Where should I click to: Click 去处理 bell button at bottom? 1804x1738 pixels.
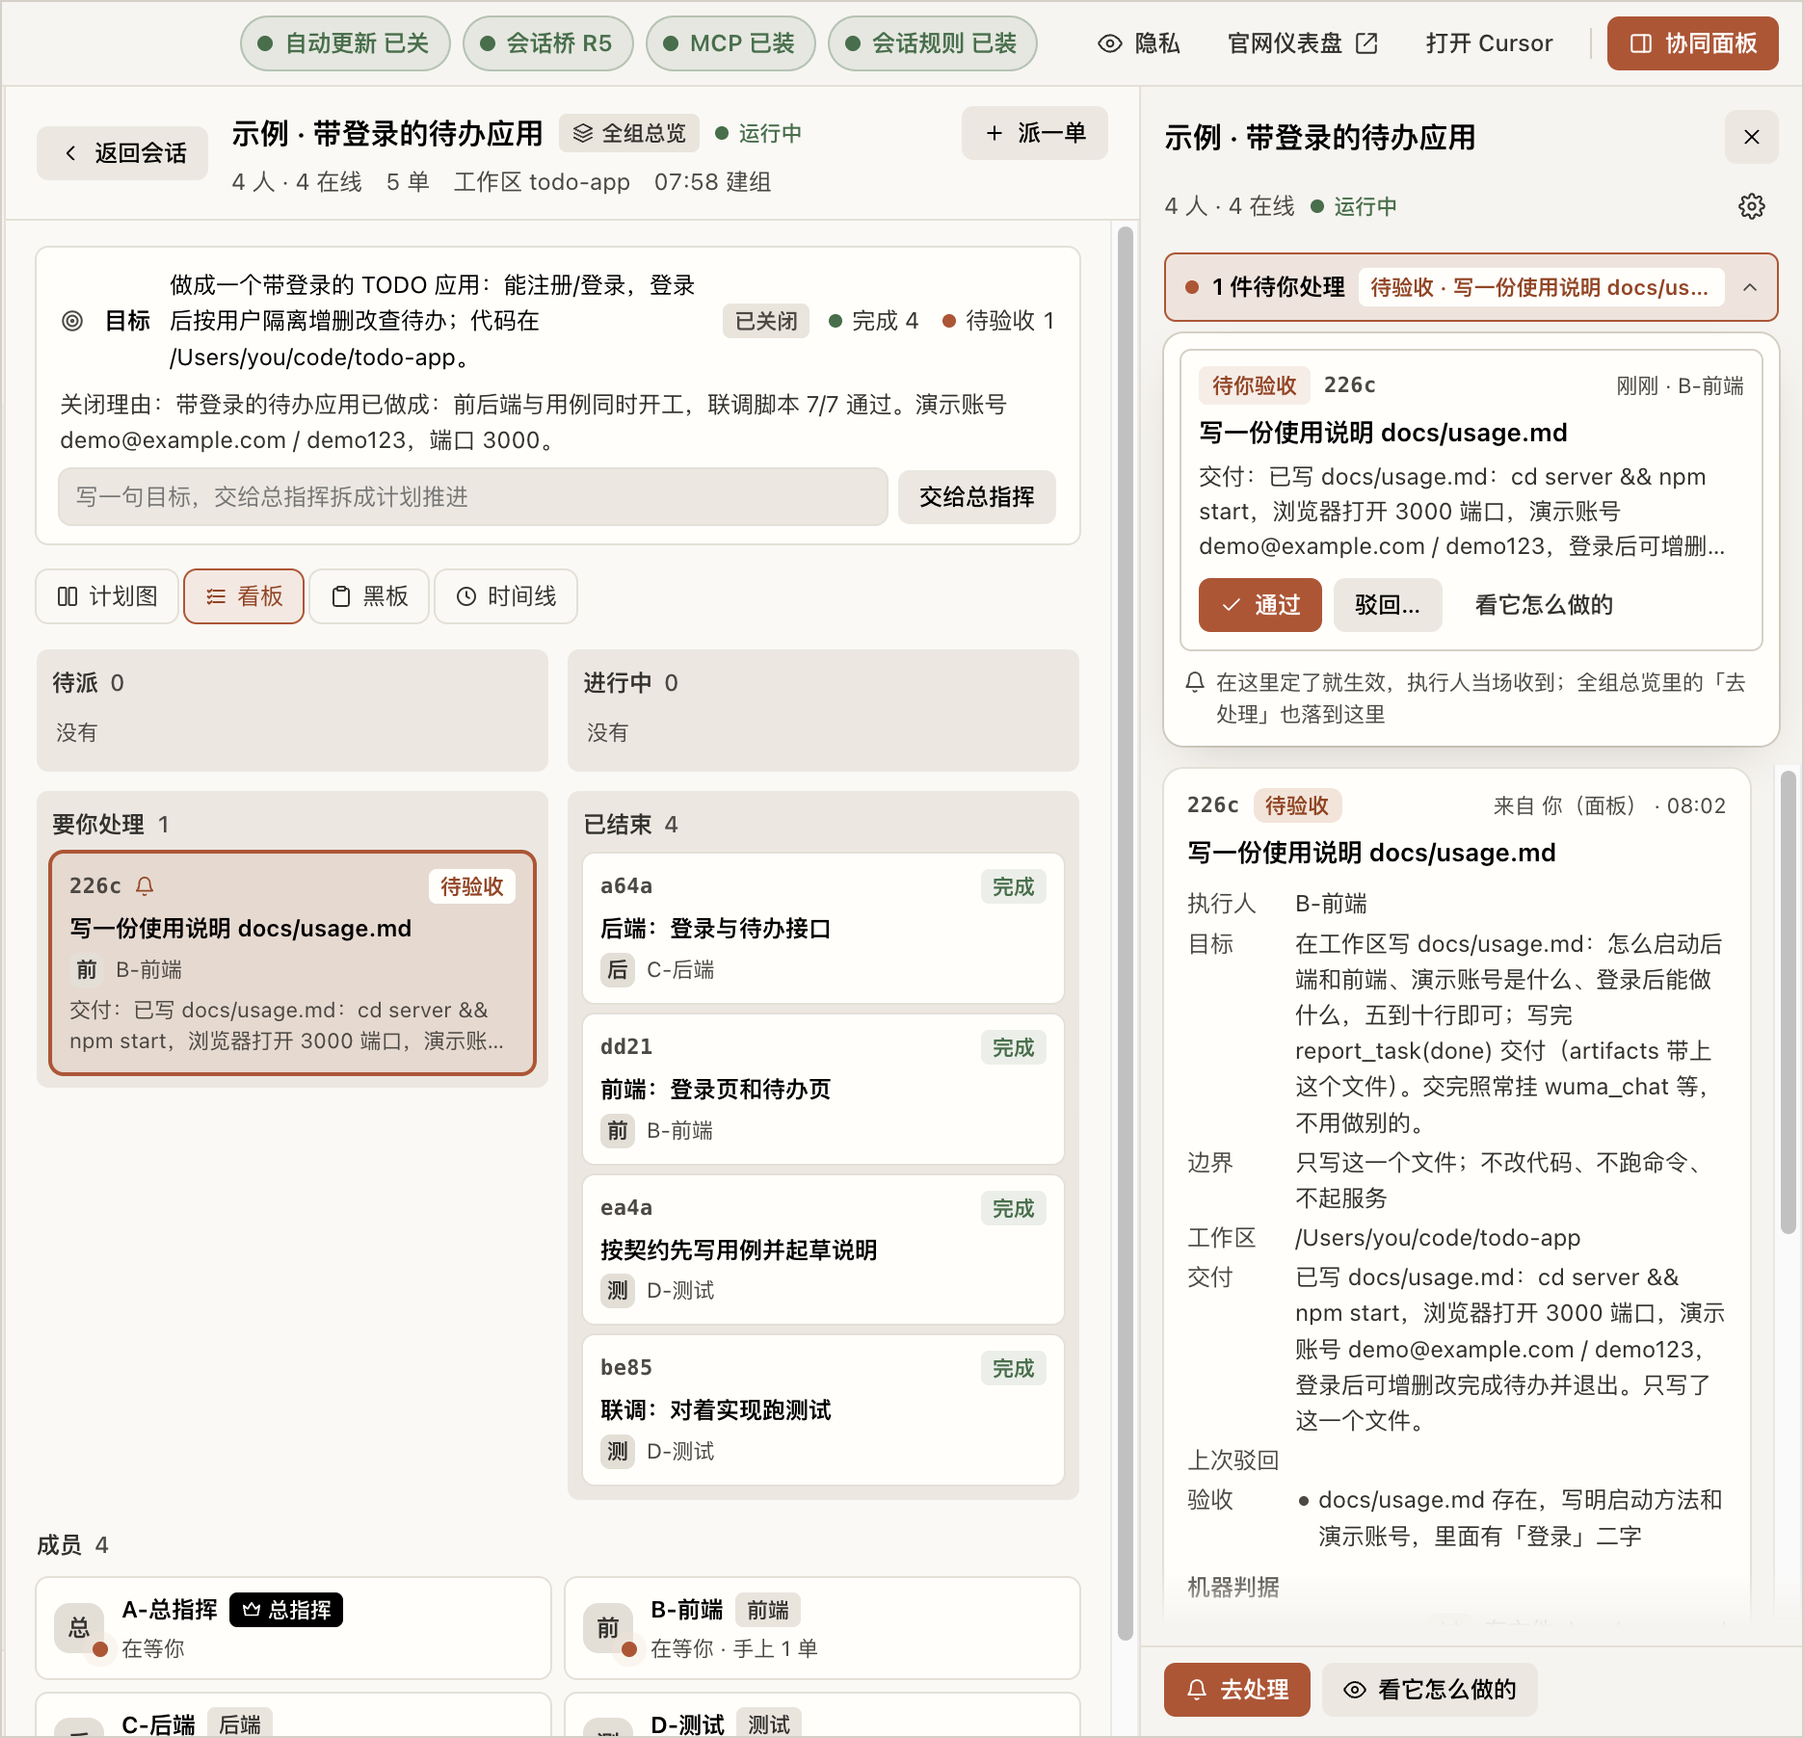coord(1237,1690)
